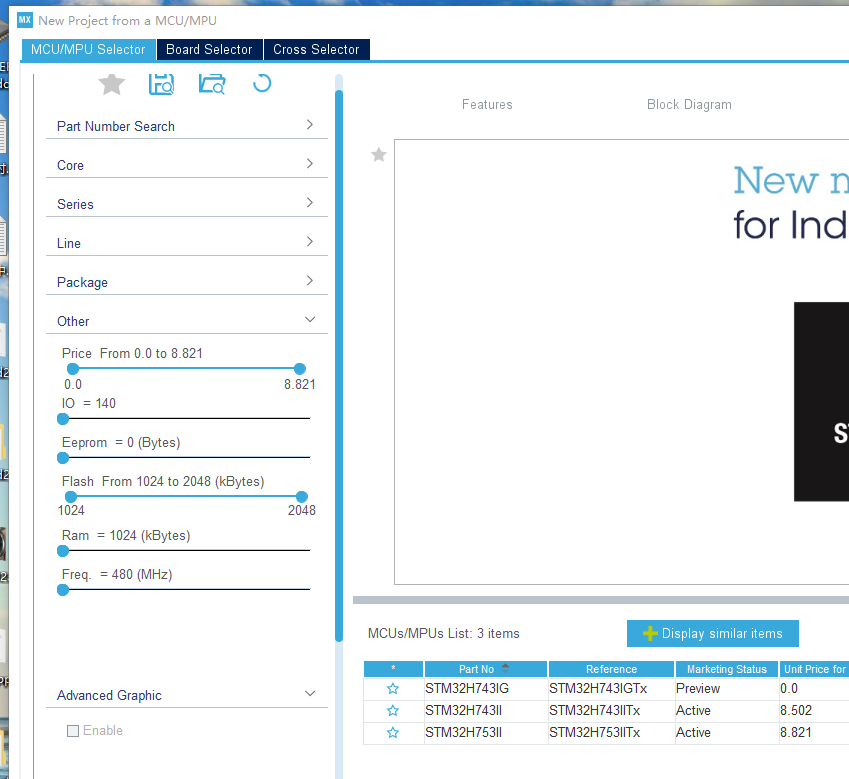Click the STM32H753IITx reference cell
Viewport: 849px width, 779px height.
[611, 732]
